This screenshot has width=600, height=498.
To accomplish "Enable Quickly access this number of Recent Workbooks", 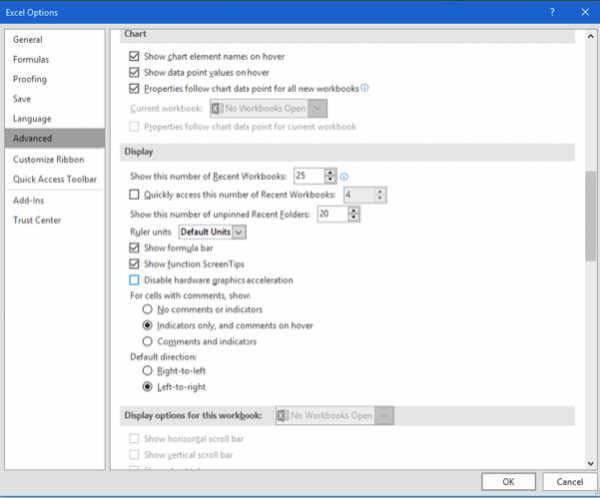I will (134, 194).
